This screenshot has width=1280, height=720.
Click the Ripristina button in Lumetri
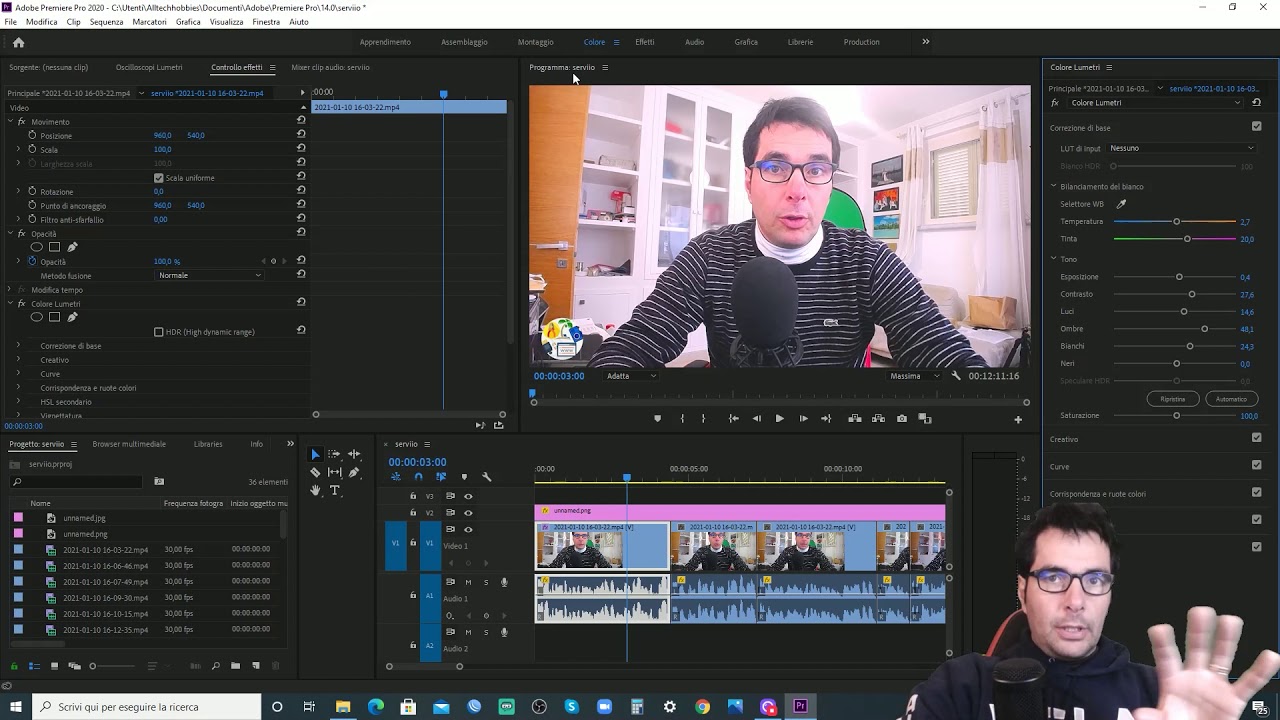click(1172, 399)
